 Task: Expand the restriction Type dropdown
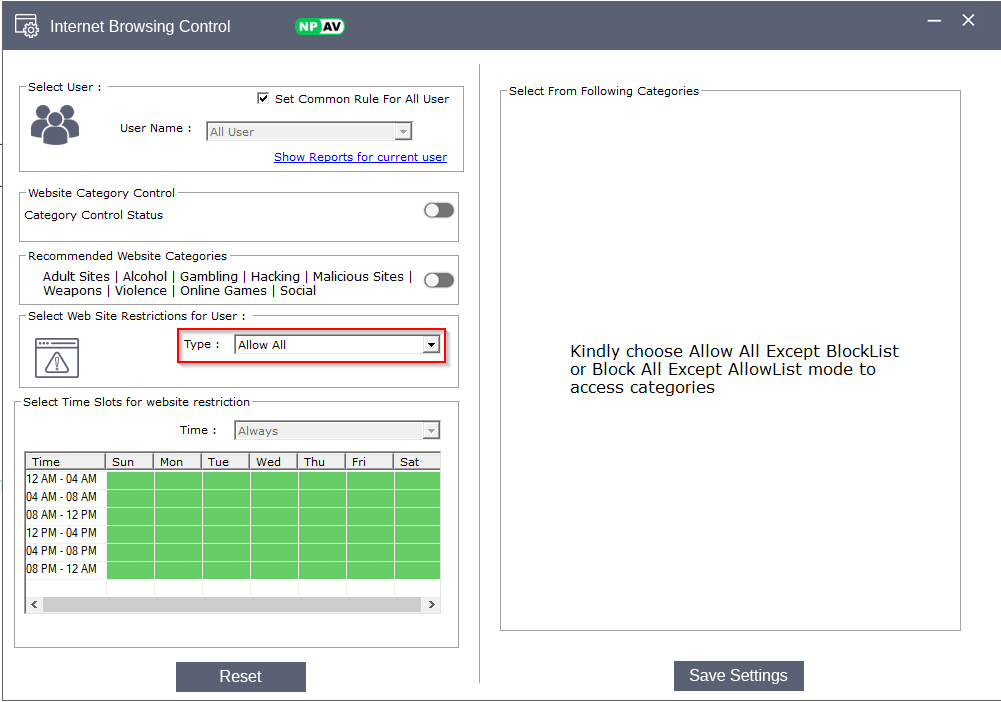tap(431, 345)
